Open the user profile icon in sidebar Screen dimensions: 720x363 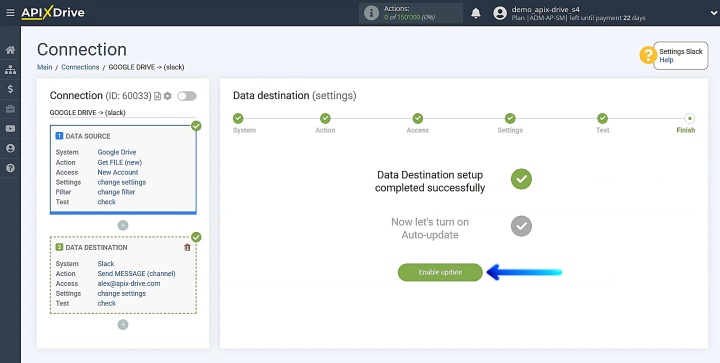coord(10,148)
